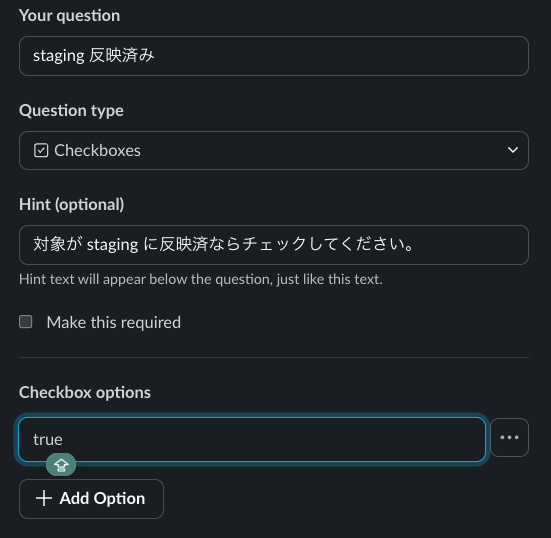
Task: Click the Question type heading label
Action: [71, 111]
